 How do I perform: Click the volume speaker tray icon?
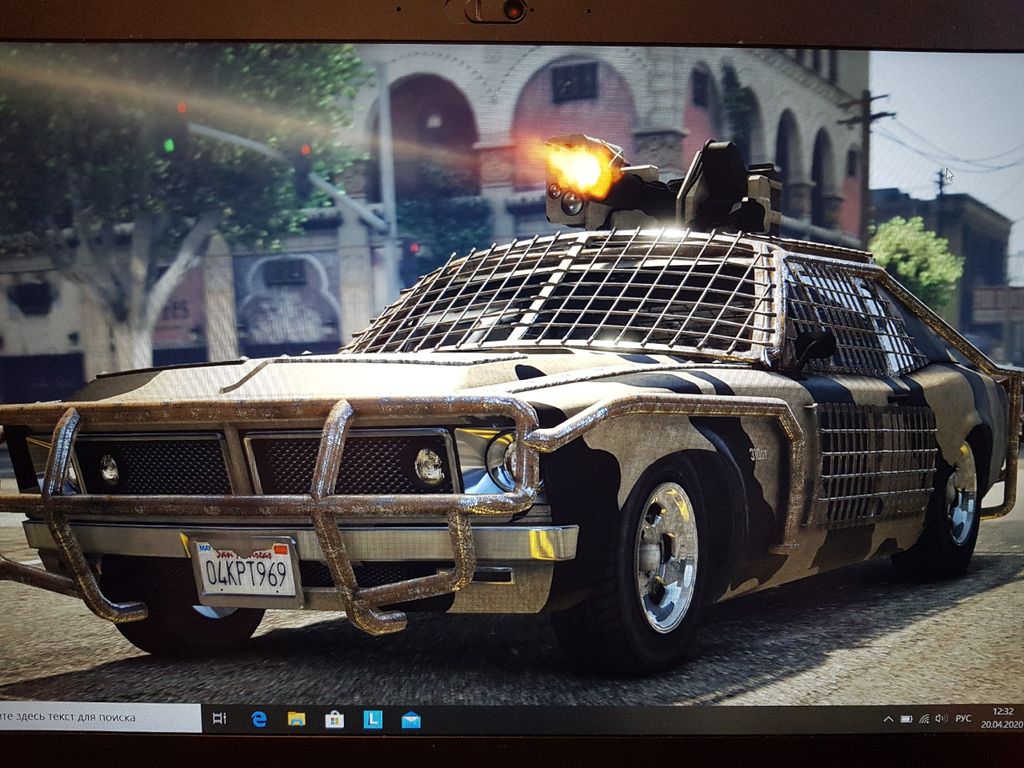(x=940, y=718)
